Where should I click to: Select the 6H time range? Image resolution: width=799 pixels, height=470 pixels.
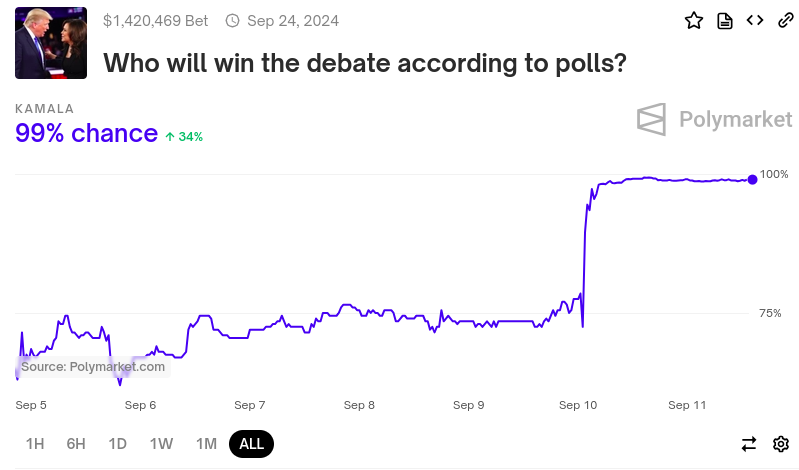[x=76, y=444]
